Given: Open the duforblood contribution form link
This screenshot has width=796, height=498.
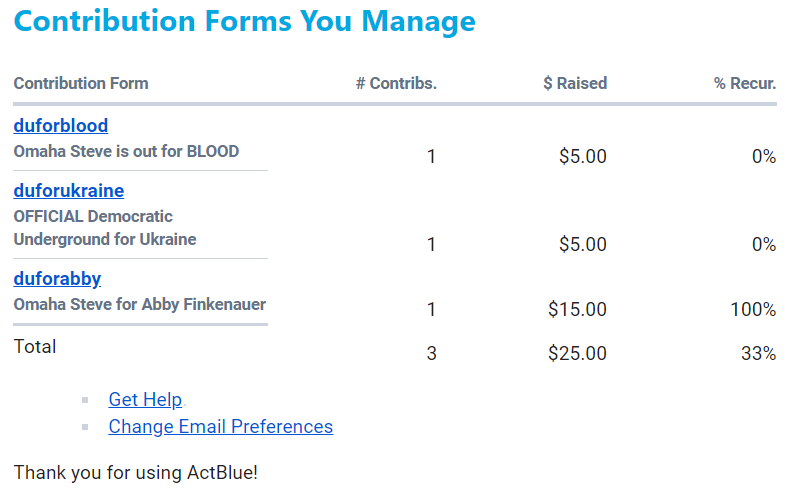Looking at the screenshot, I should pos(61,126).
